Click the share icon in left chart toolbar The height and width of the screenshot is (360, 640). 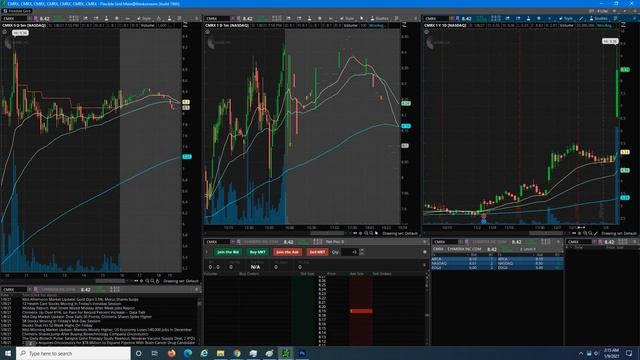pyautogui.click(x=85, y=18)
